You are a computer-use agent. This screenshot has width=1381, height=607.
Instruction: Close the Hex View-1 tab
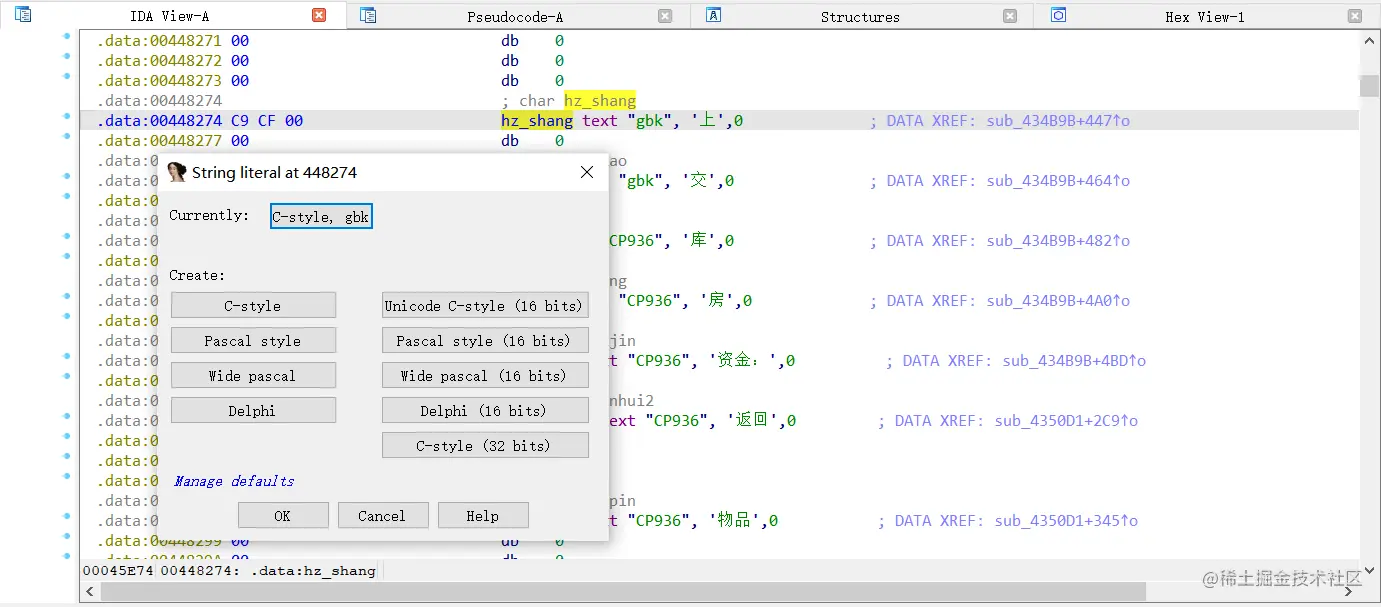(1355, 16)
